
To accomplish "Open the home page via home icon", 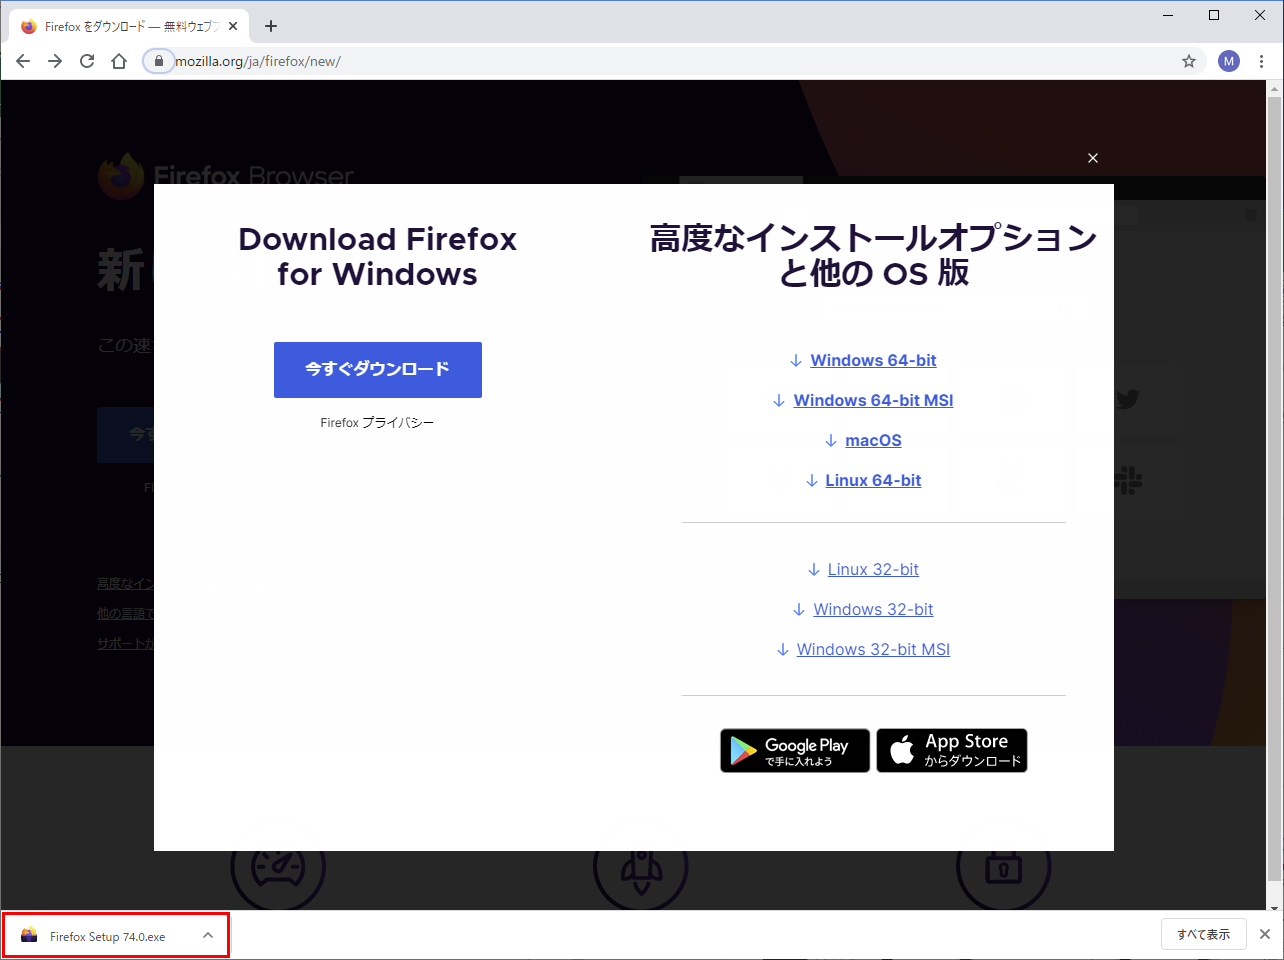I will [119, 61].
